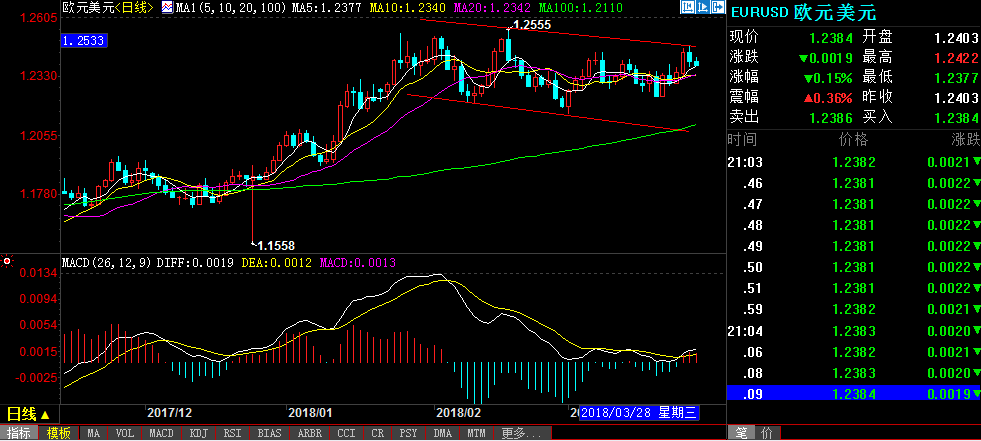Click the 最高 value 1.2422
The image size is (981, 441).
click(x=955, y=58)
